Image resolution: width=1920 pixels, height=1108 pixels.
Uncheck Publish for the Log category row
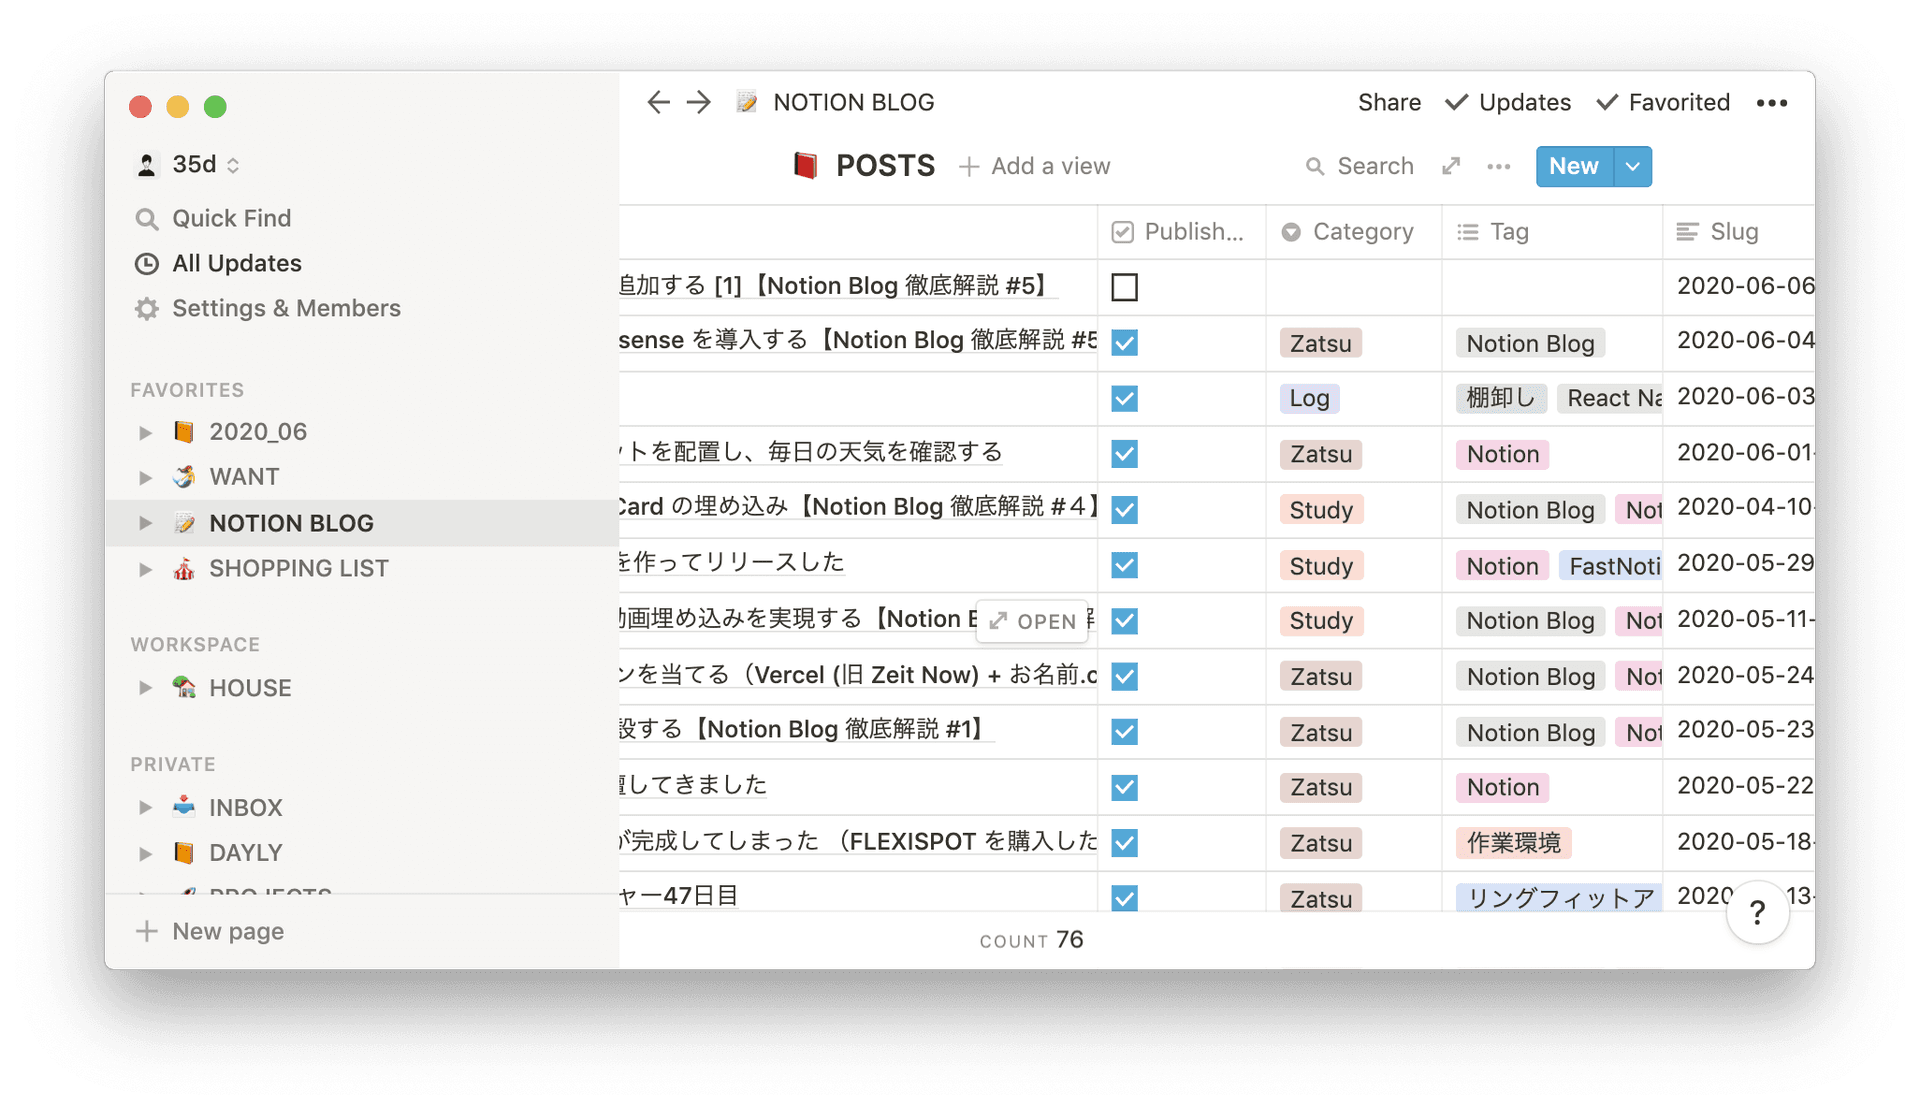[x=1125, y=399]
